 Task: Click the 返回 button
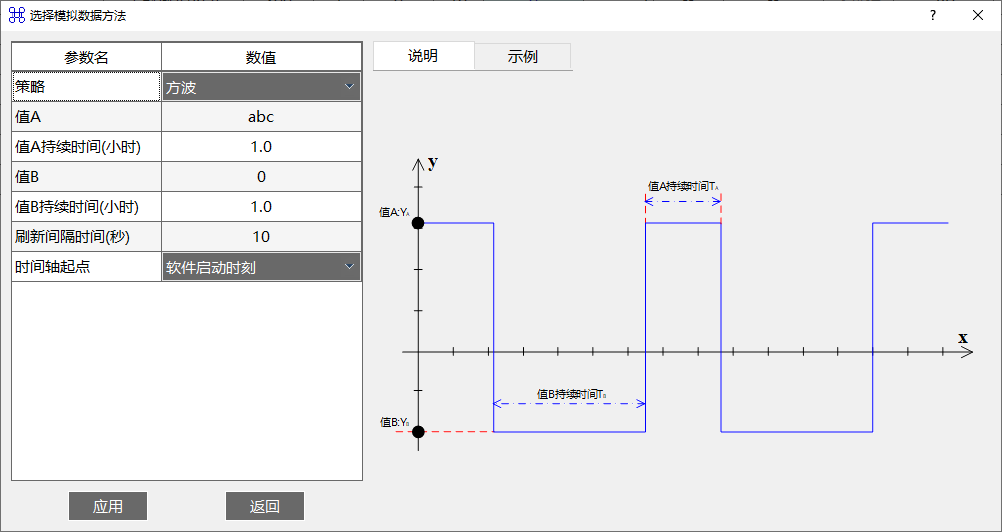tap(265, 506)
